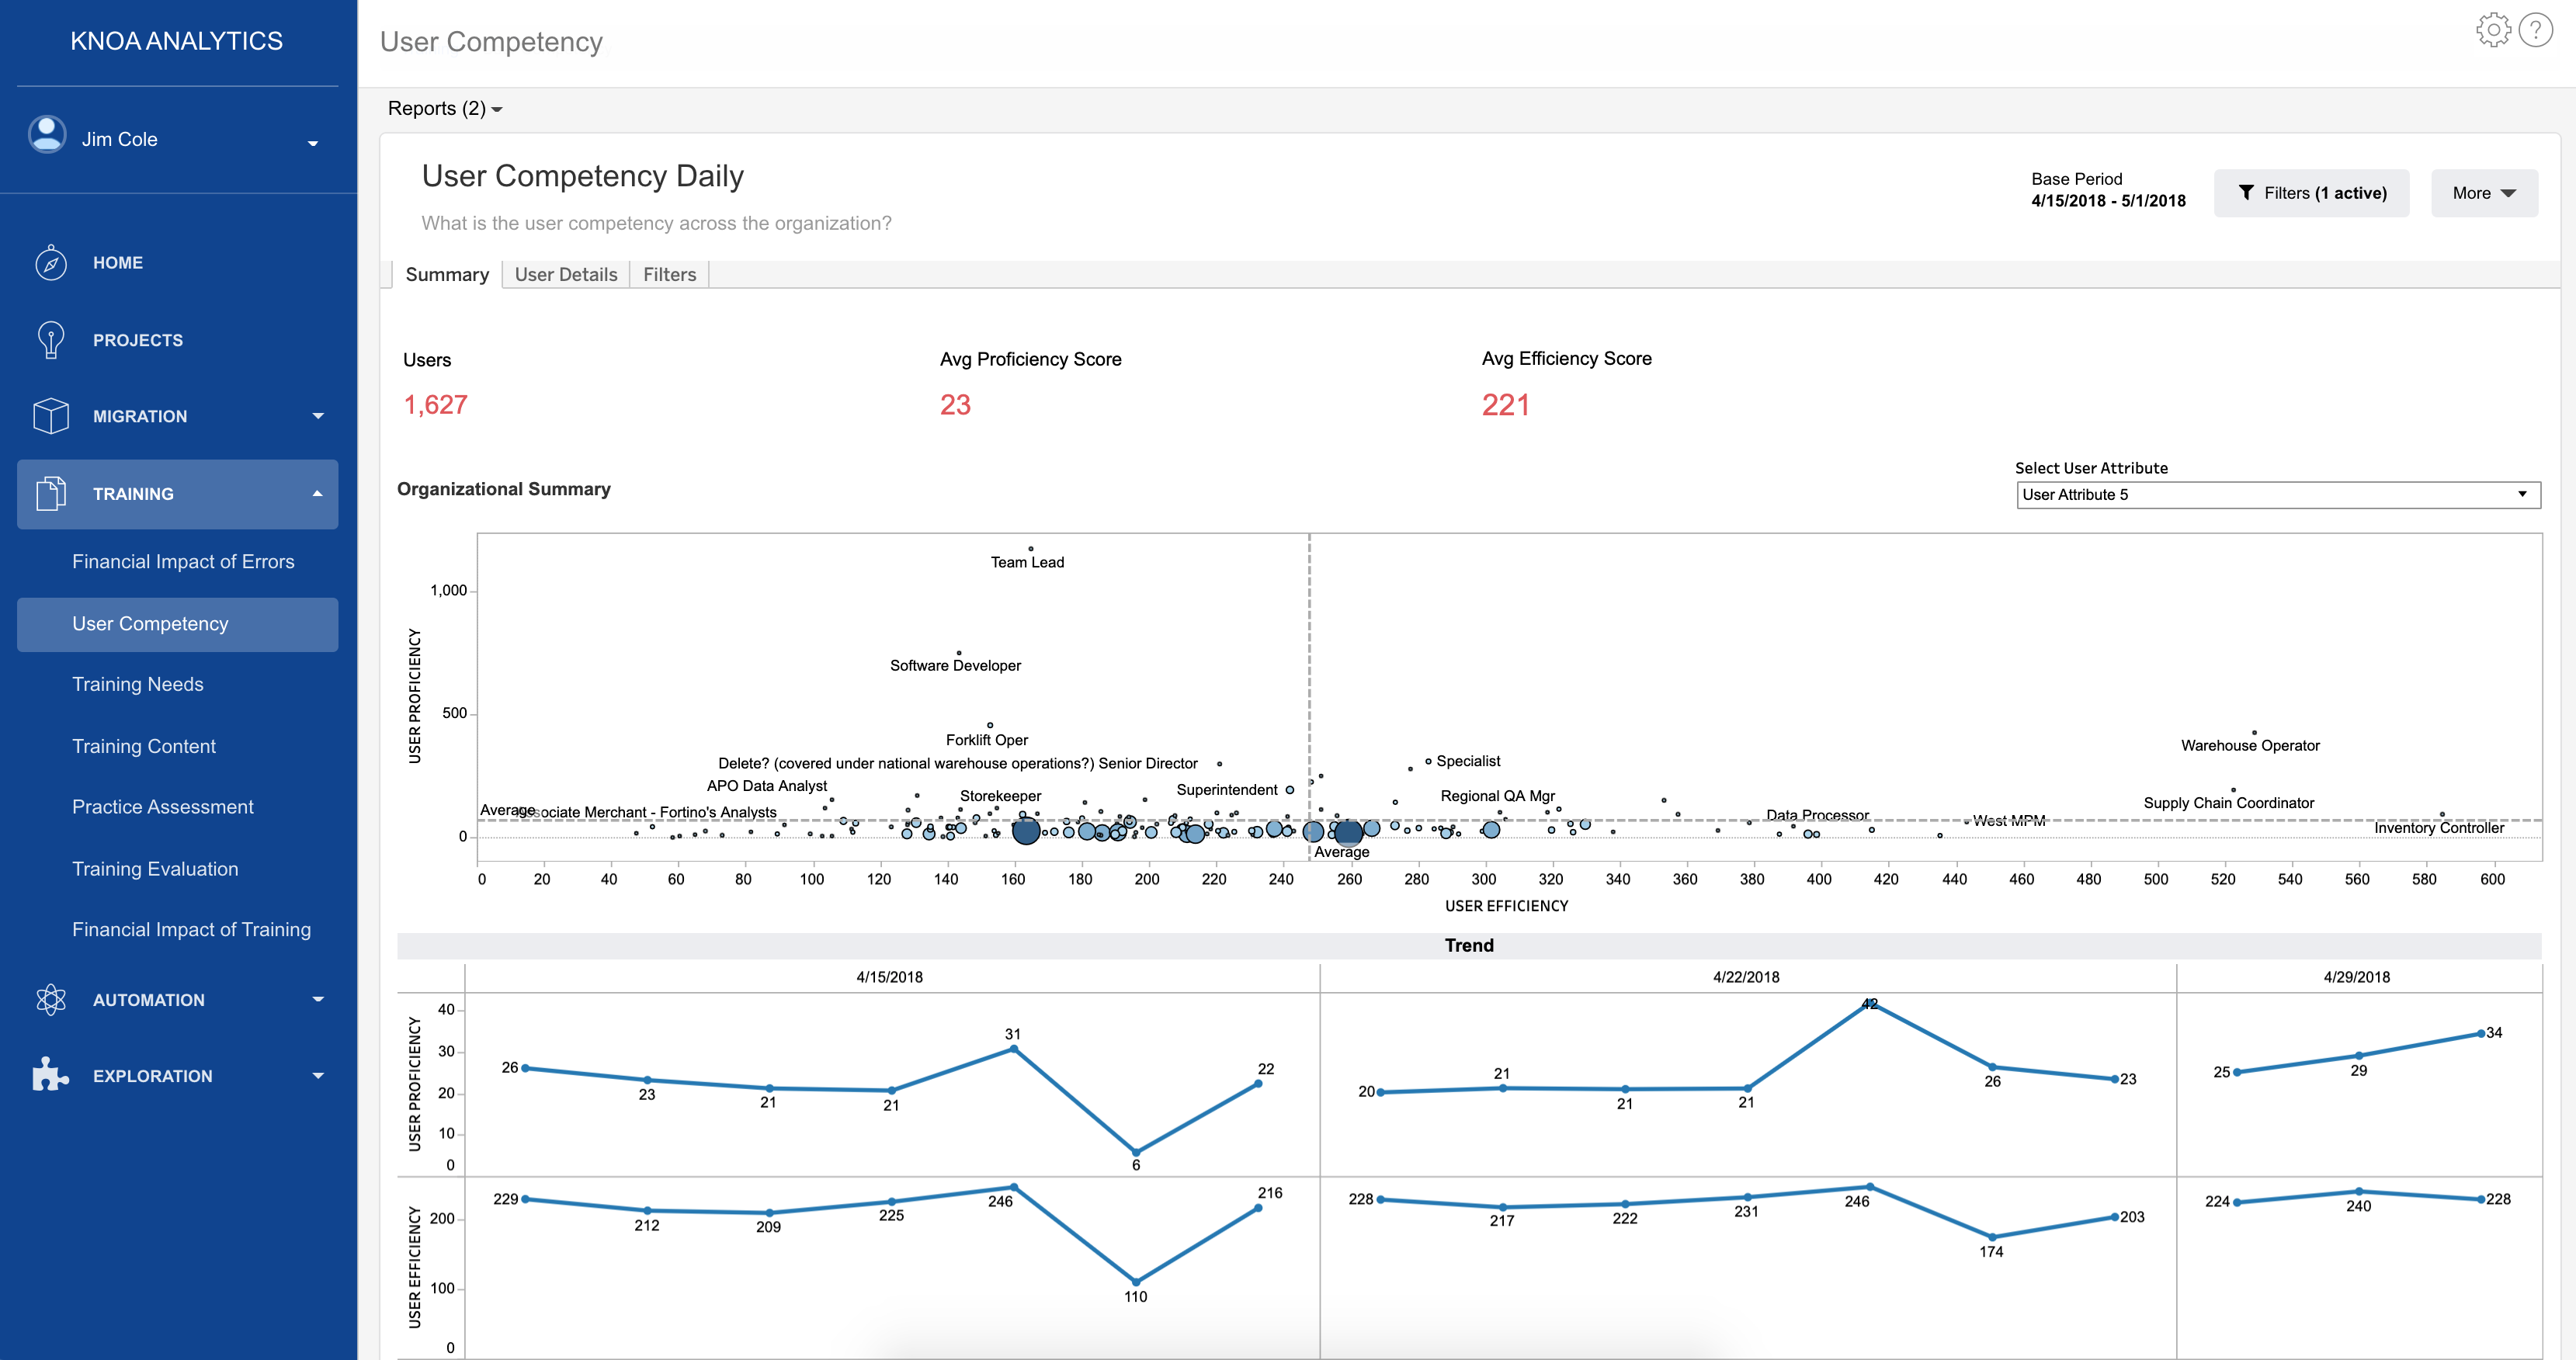Open settings via the gear icon
This screenshot has width=2576, height=1360.
pos(2493,30)
